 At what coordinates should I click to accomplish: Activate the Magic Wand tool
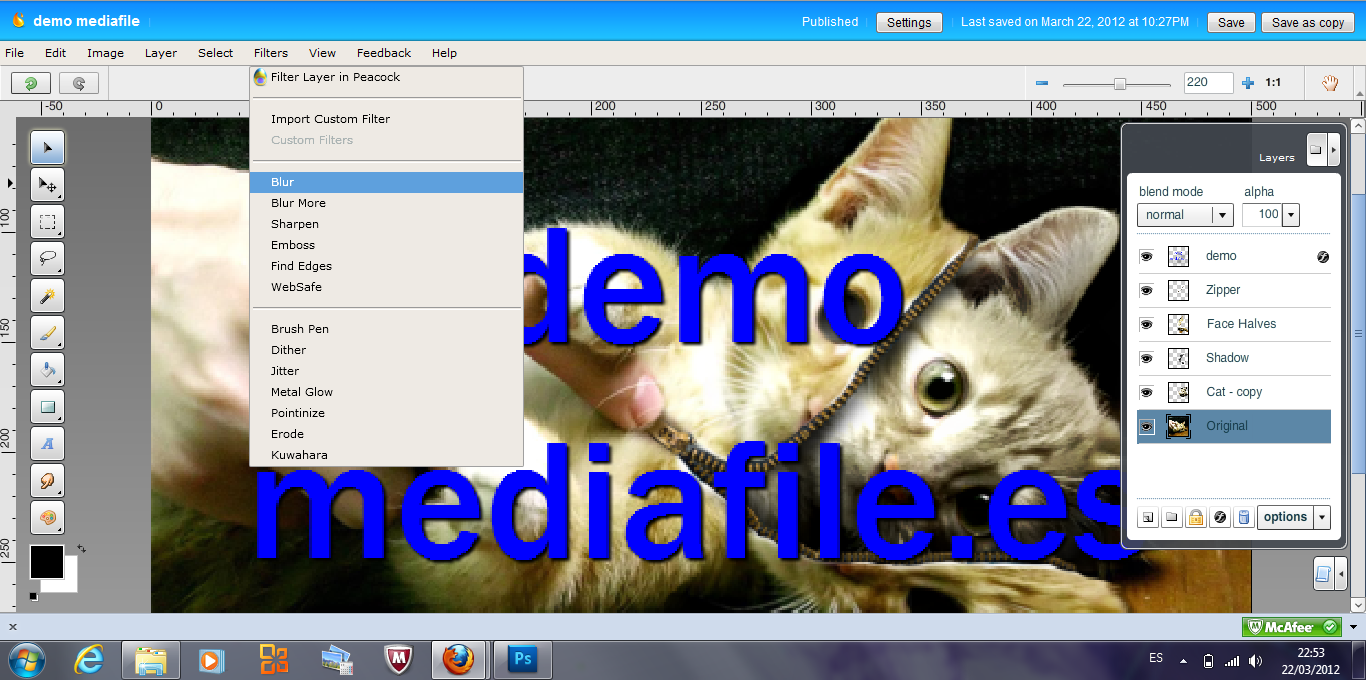point(47,295)
